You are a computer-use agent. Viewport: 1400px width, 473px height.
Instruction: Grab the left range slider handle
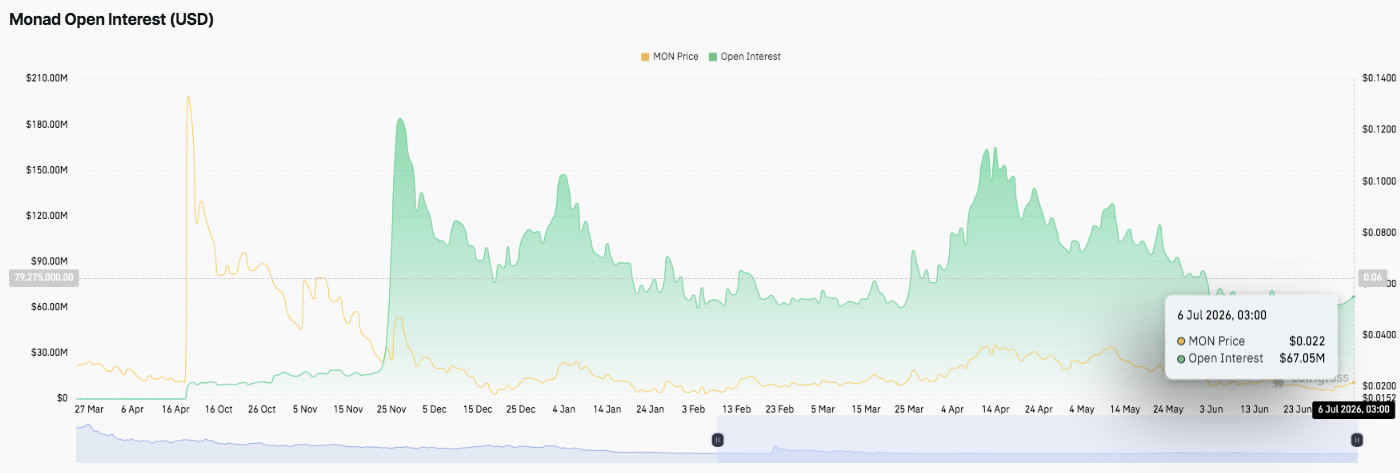[x=717, y=440]
